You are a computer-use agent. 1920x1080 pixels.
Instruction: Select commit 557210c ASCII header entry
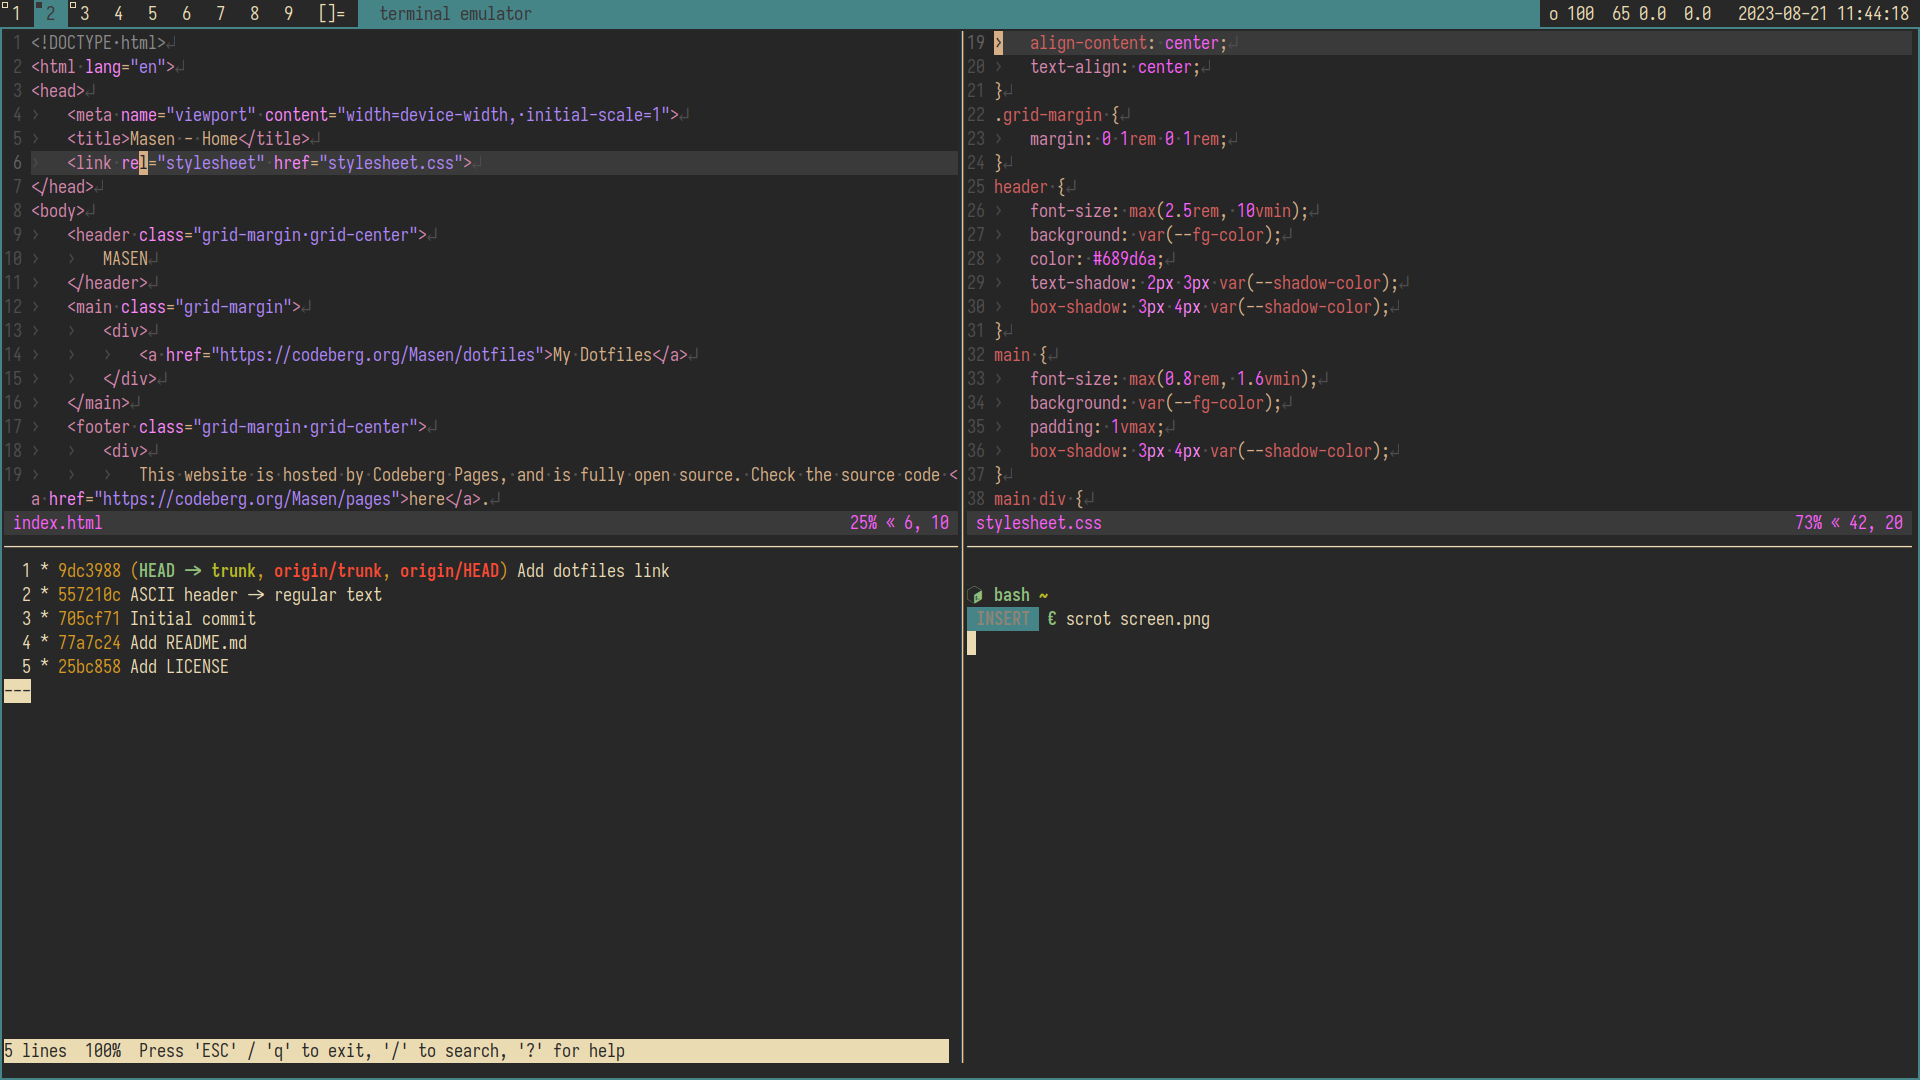coord(88,595)
